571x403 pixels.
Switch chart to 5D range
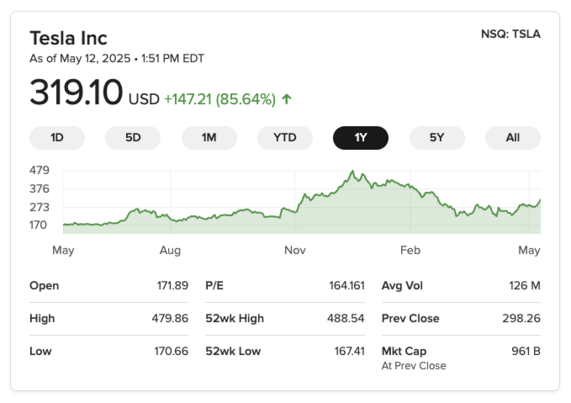coord(133,138)
